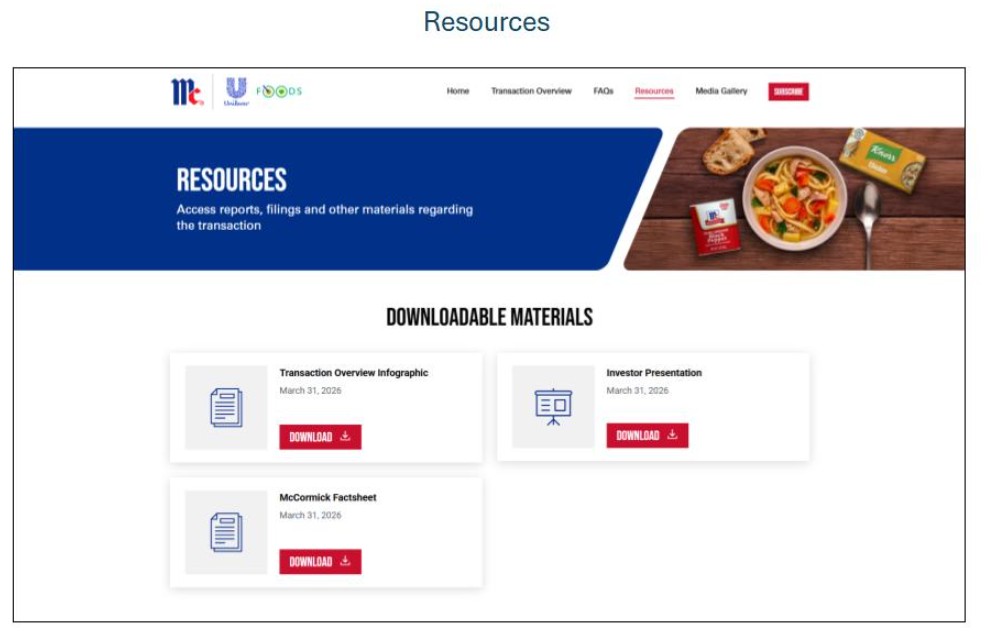Click the Investor Presentation title

point(654,373)
